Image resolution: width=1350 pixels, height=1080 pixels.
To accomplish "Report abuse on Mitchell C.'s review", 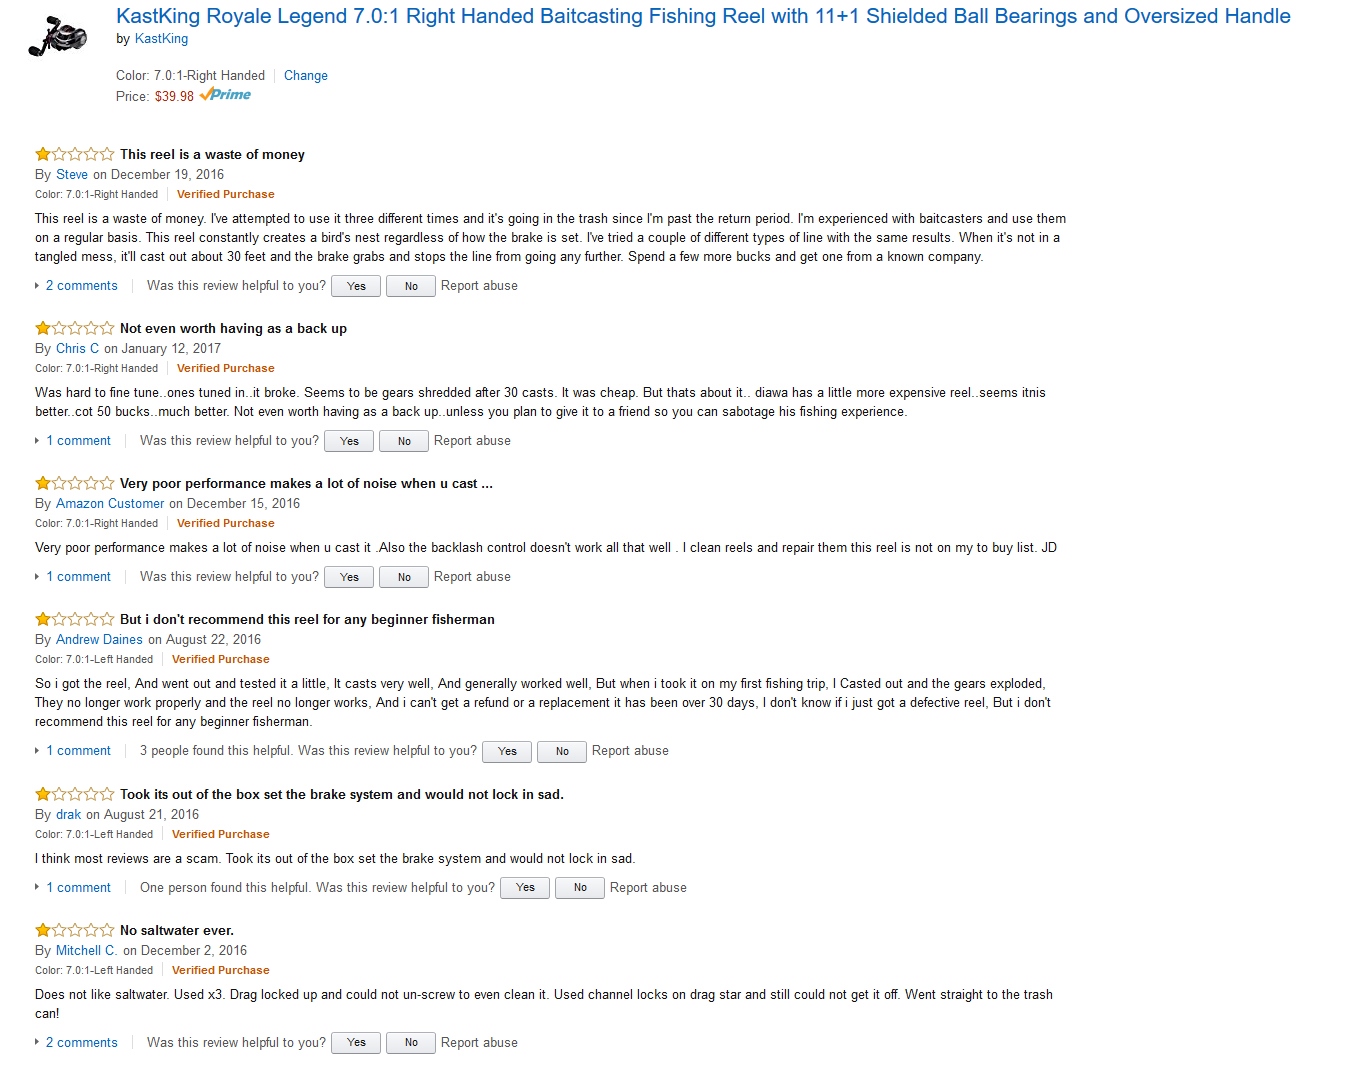I will (479, 1043).
